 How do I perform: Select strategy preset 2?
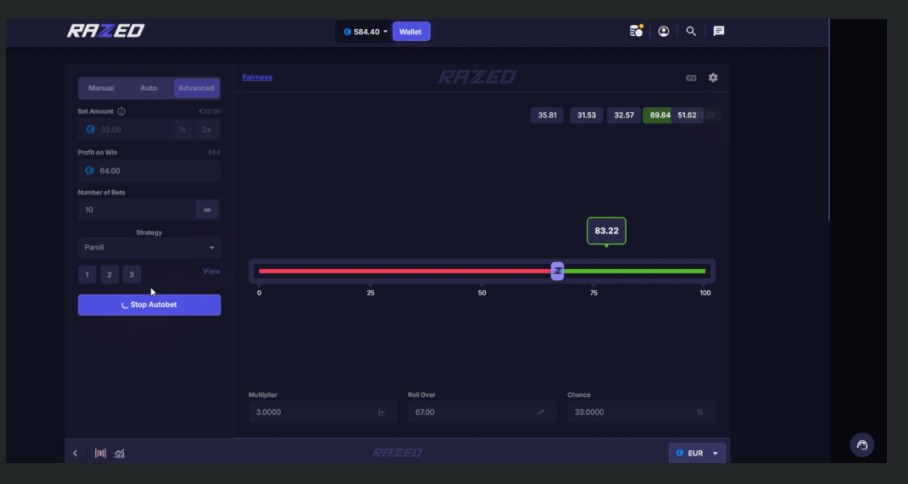(109, 274)
